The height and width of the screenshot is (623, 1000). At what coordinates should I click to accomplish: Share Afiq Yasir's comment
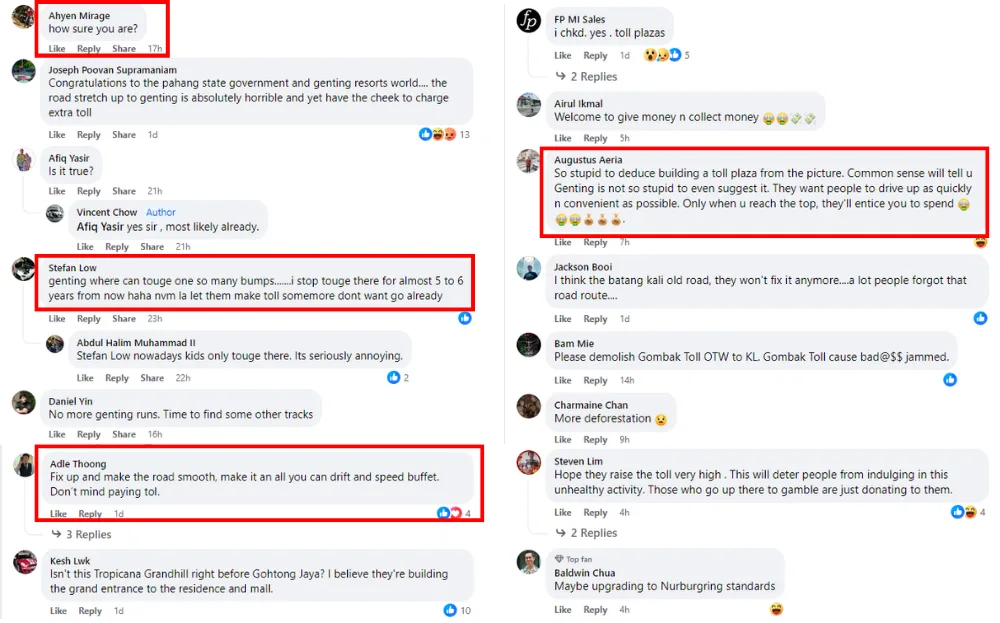tap(124, 191)
